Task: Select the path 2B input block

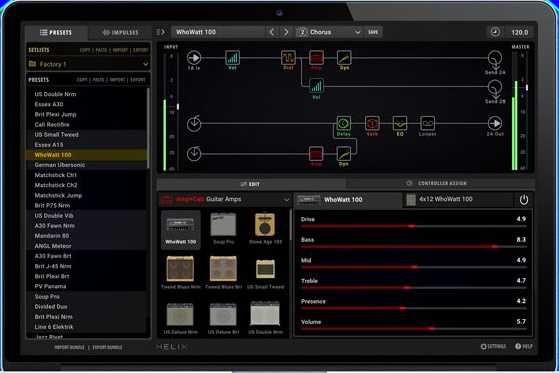Action: click(x=194, y=154)
